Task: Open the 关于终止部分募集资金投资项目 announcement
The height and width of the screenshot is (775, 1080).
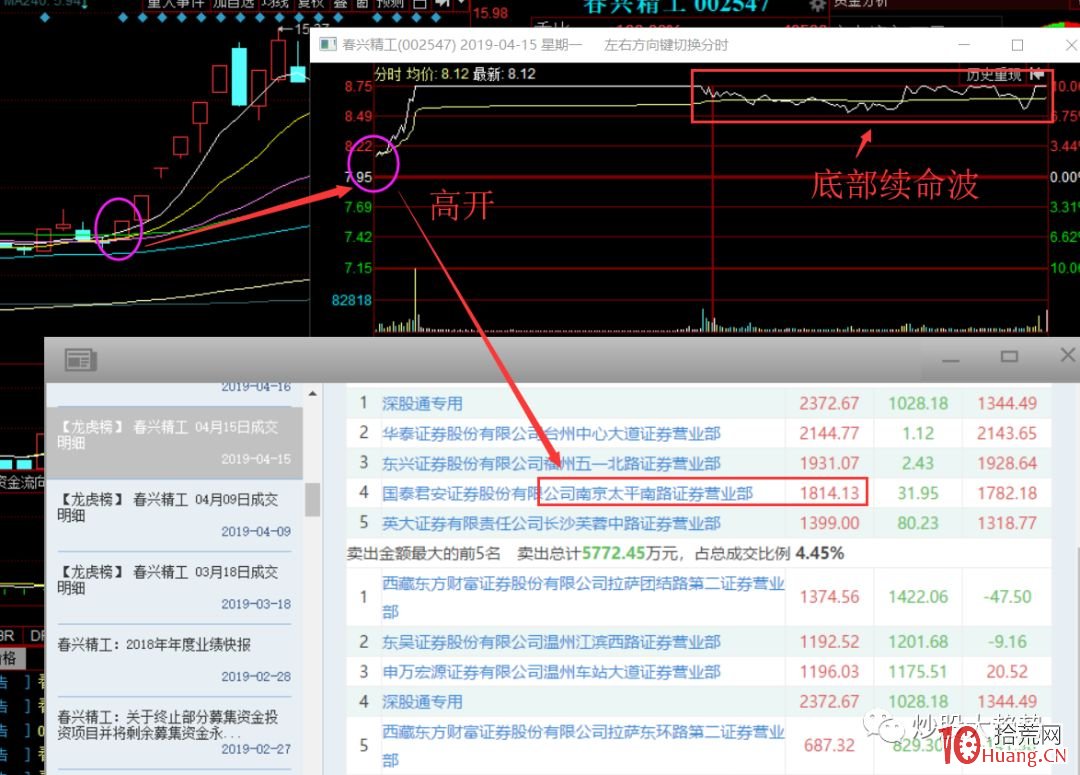Action: (x=174, y=732)
